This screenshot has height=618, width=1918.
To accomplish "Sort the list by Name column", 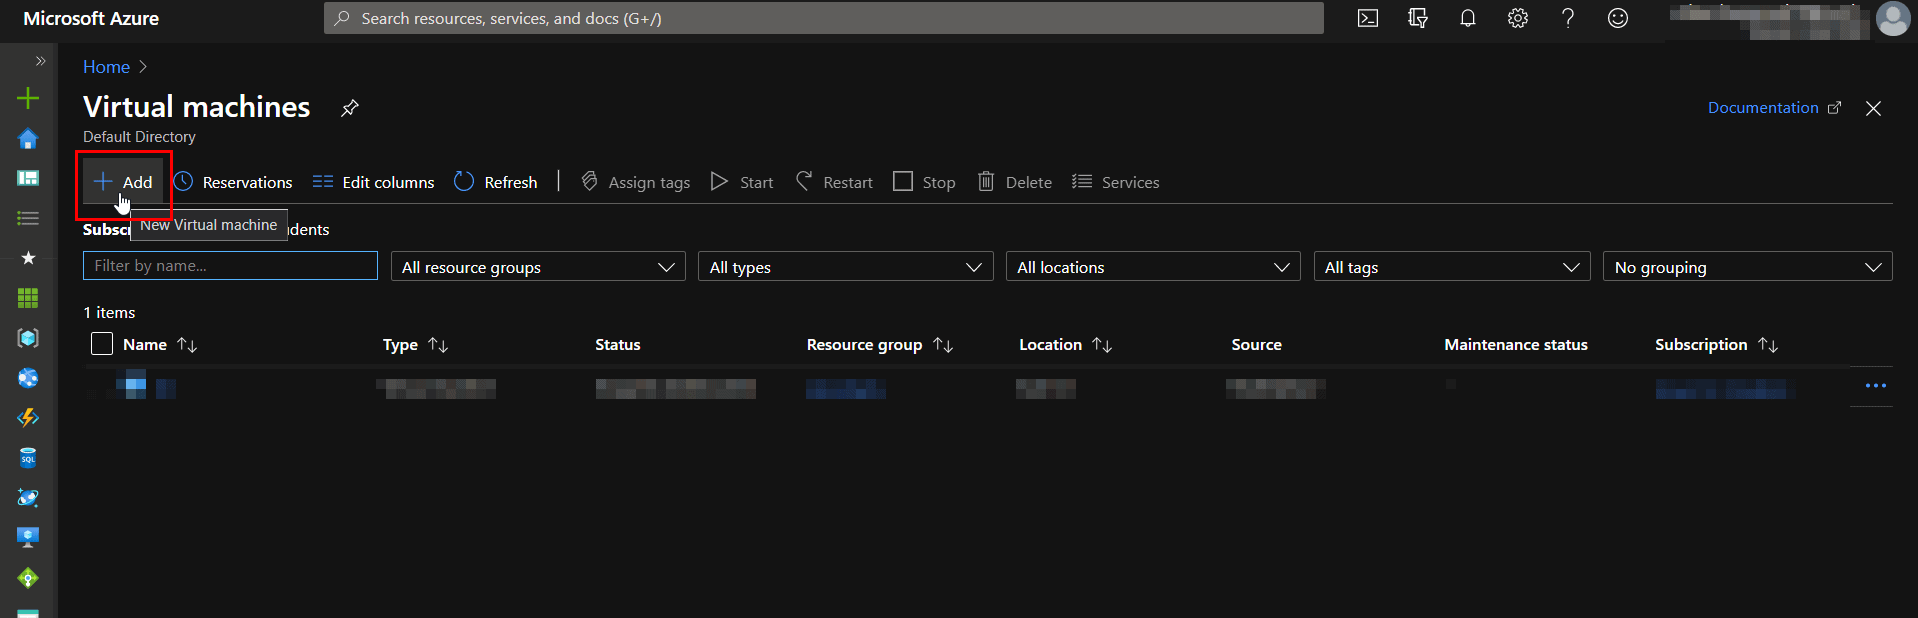I will coord(159,344).
